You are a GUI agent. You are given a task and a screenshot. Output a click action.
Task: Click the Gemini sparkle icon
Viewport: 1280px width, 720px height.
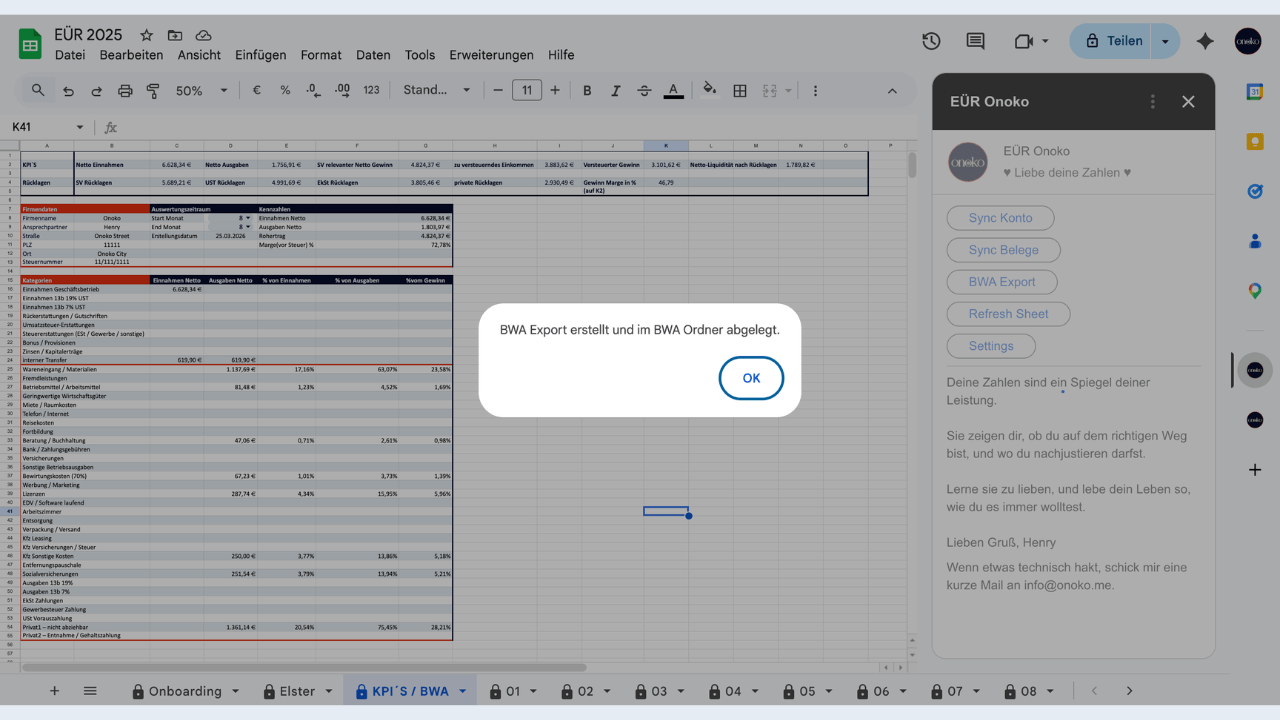(1205, 41)
